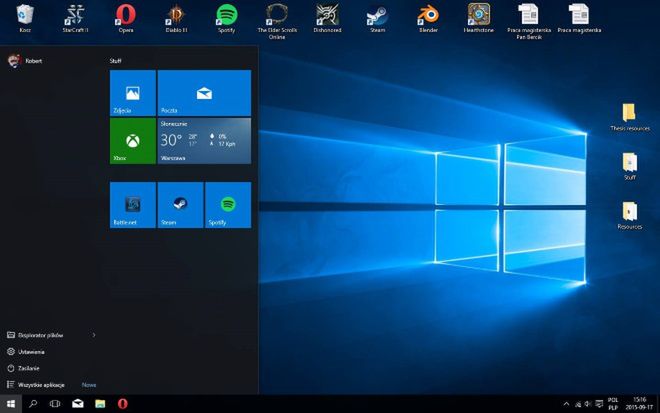Show hidden system tray icons

point(567,404)
